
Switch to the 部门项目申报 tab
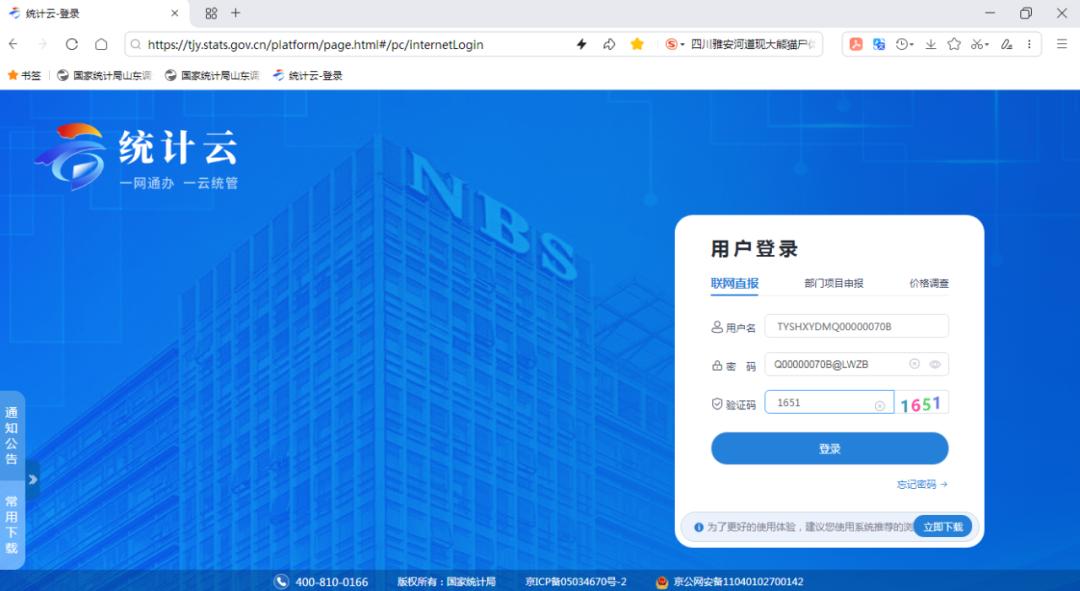point(833,283)
